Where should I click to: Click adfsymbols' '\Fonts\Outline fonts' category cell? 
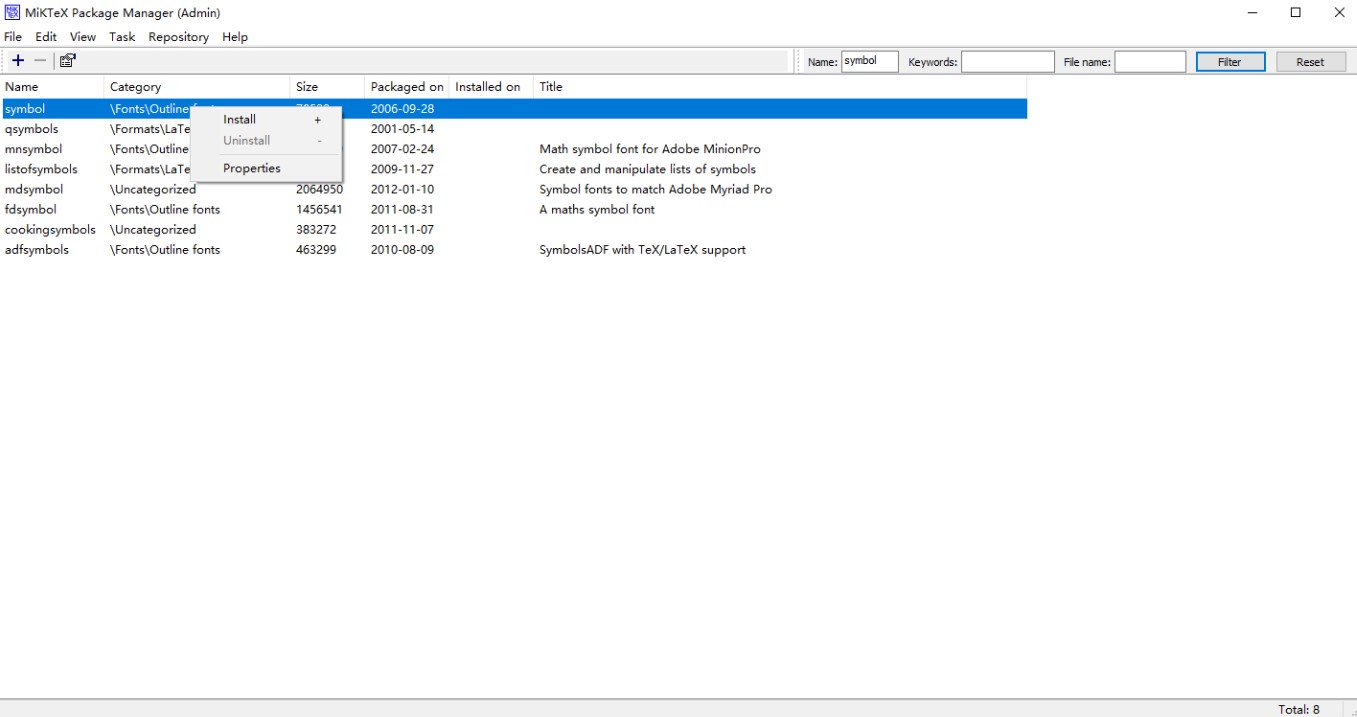(x=165, y=249)
